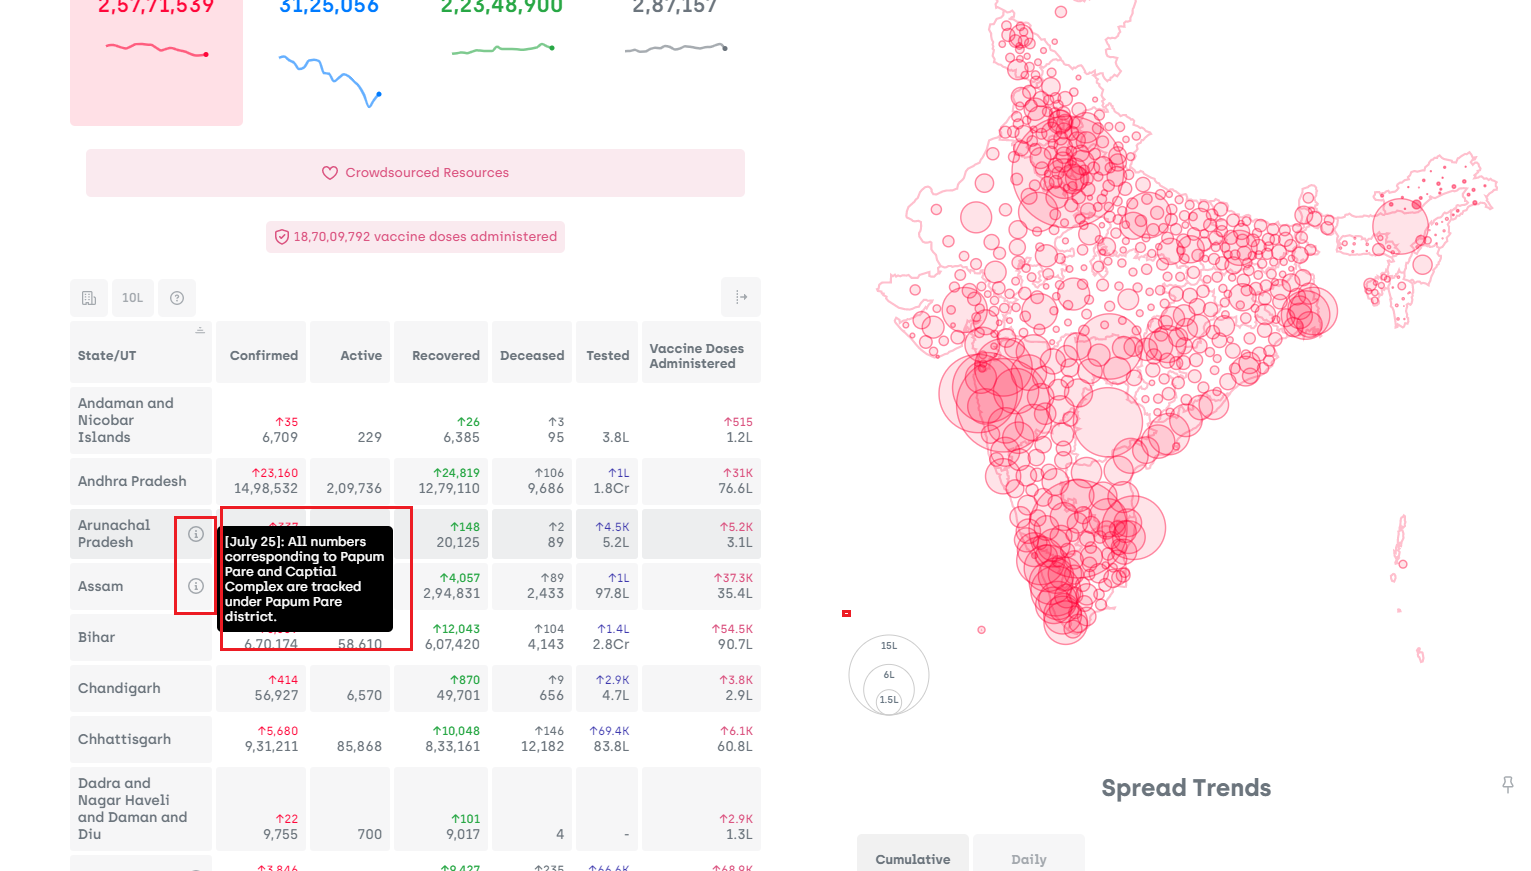Open Dadra and Nagar Haveli and Daman and Diu row
The width and height of the screenshot is (1531, 871).
tap(415, 809)
